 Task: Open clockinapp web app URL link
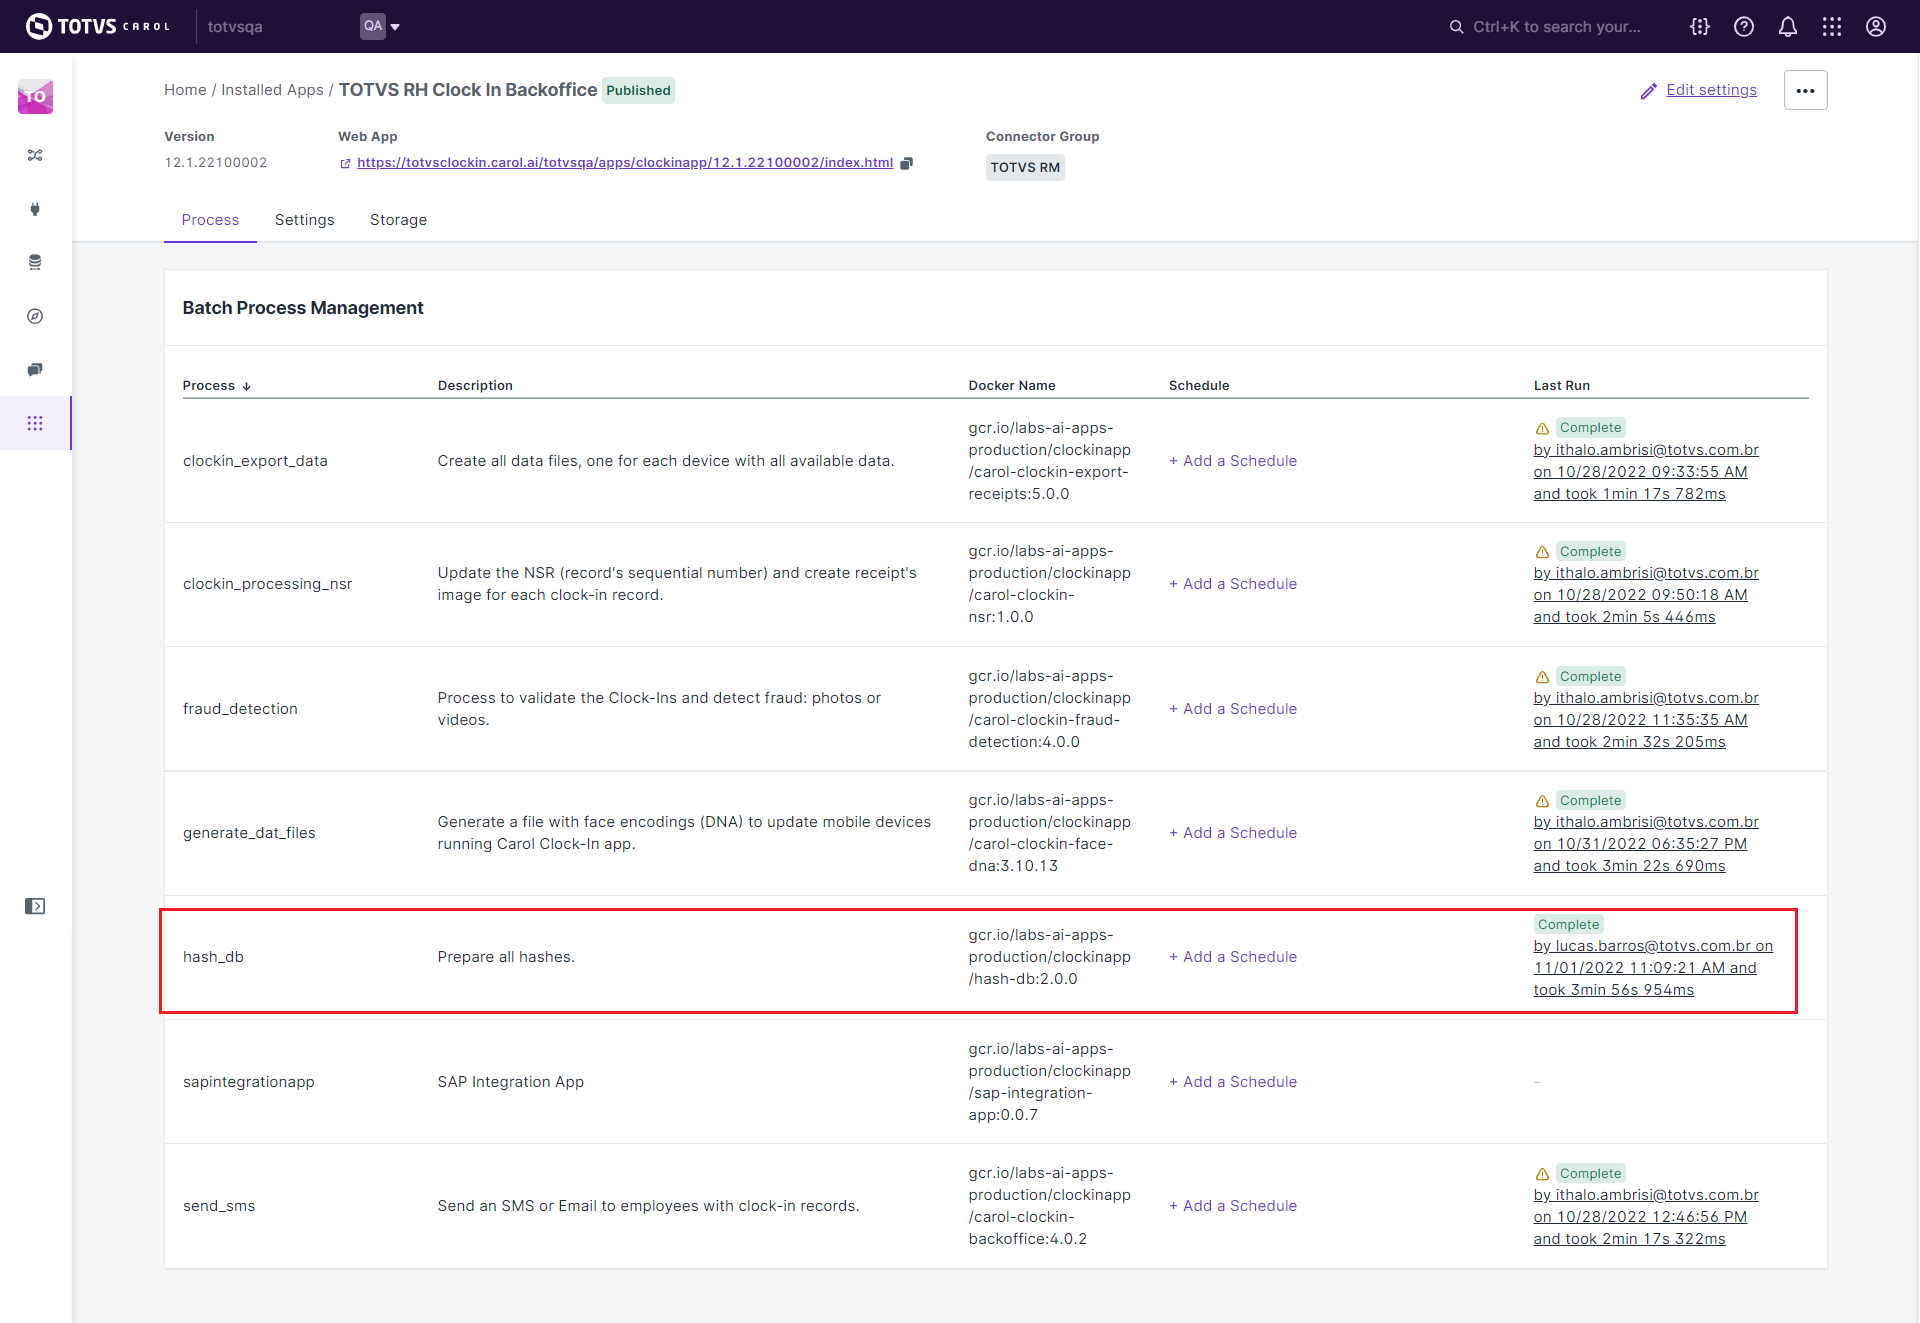point(624,163)
